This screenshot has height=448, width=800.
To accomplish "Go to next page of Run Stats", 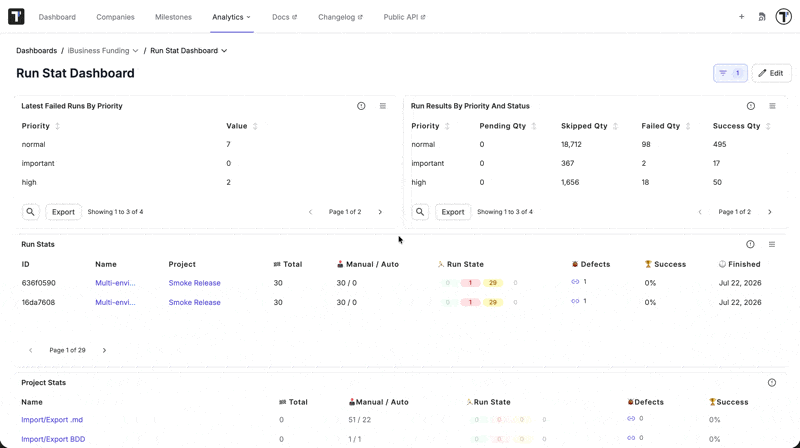I will click(104, 350).
